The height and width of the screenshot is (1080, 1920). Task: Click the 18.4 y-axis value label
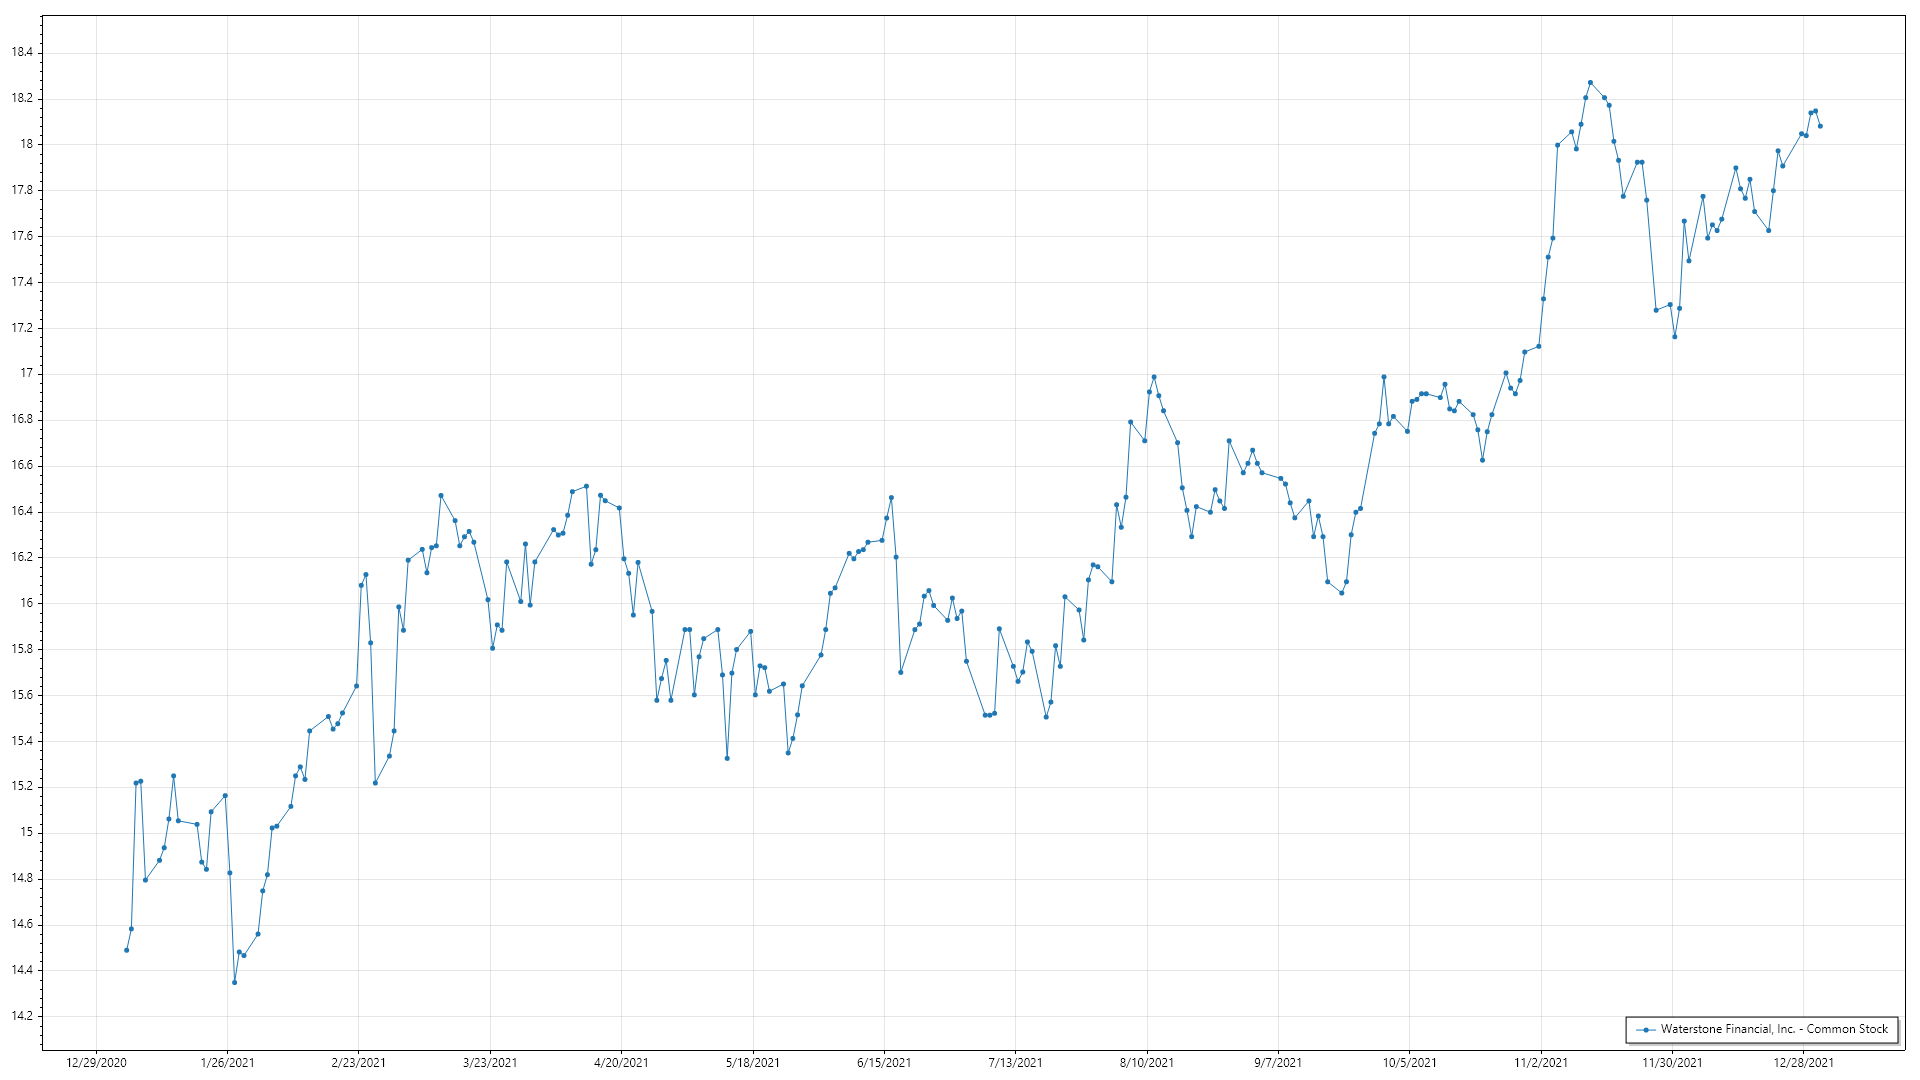[x=22, y=53]
